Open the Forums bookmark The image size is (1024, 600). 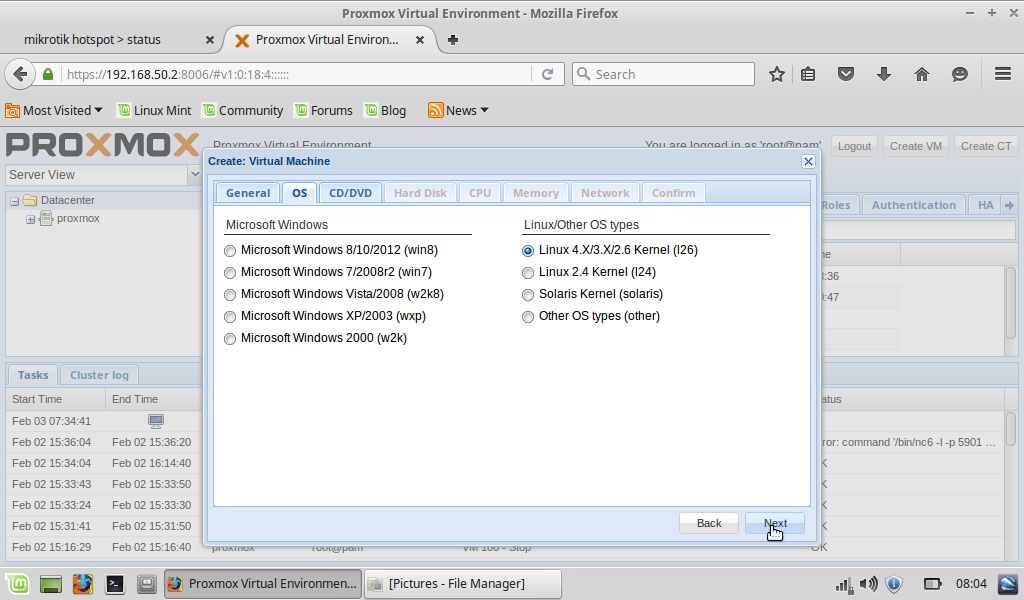coord(323,110)
